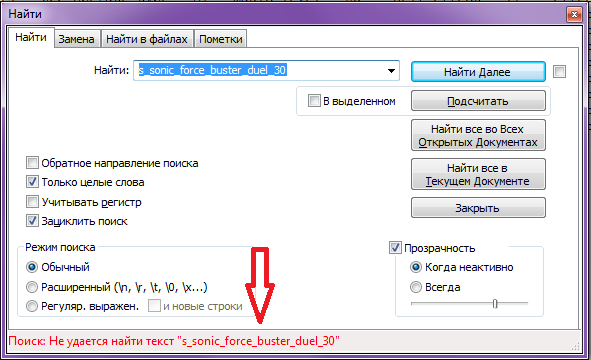Uncheck the Прозрачность checkbox

coord(395,248)
